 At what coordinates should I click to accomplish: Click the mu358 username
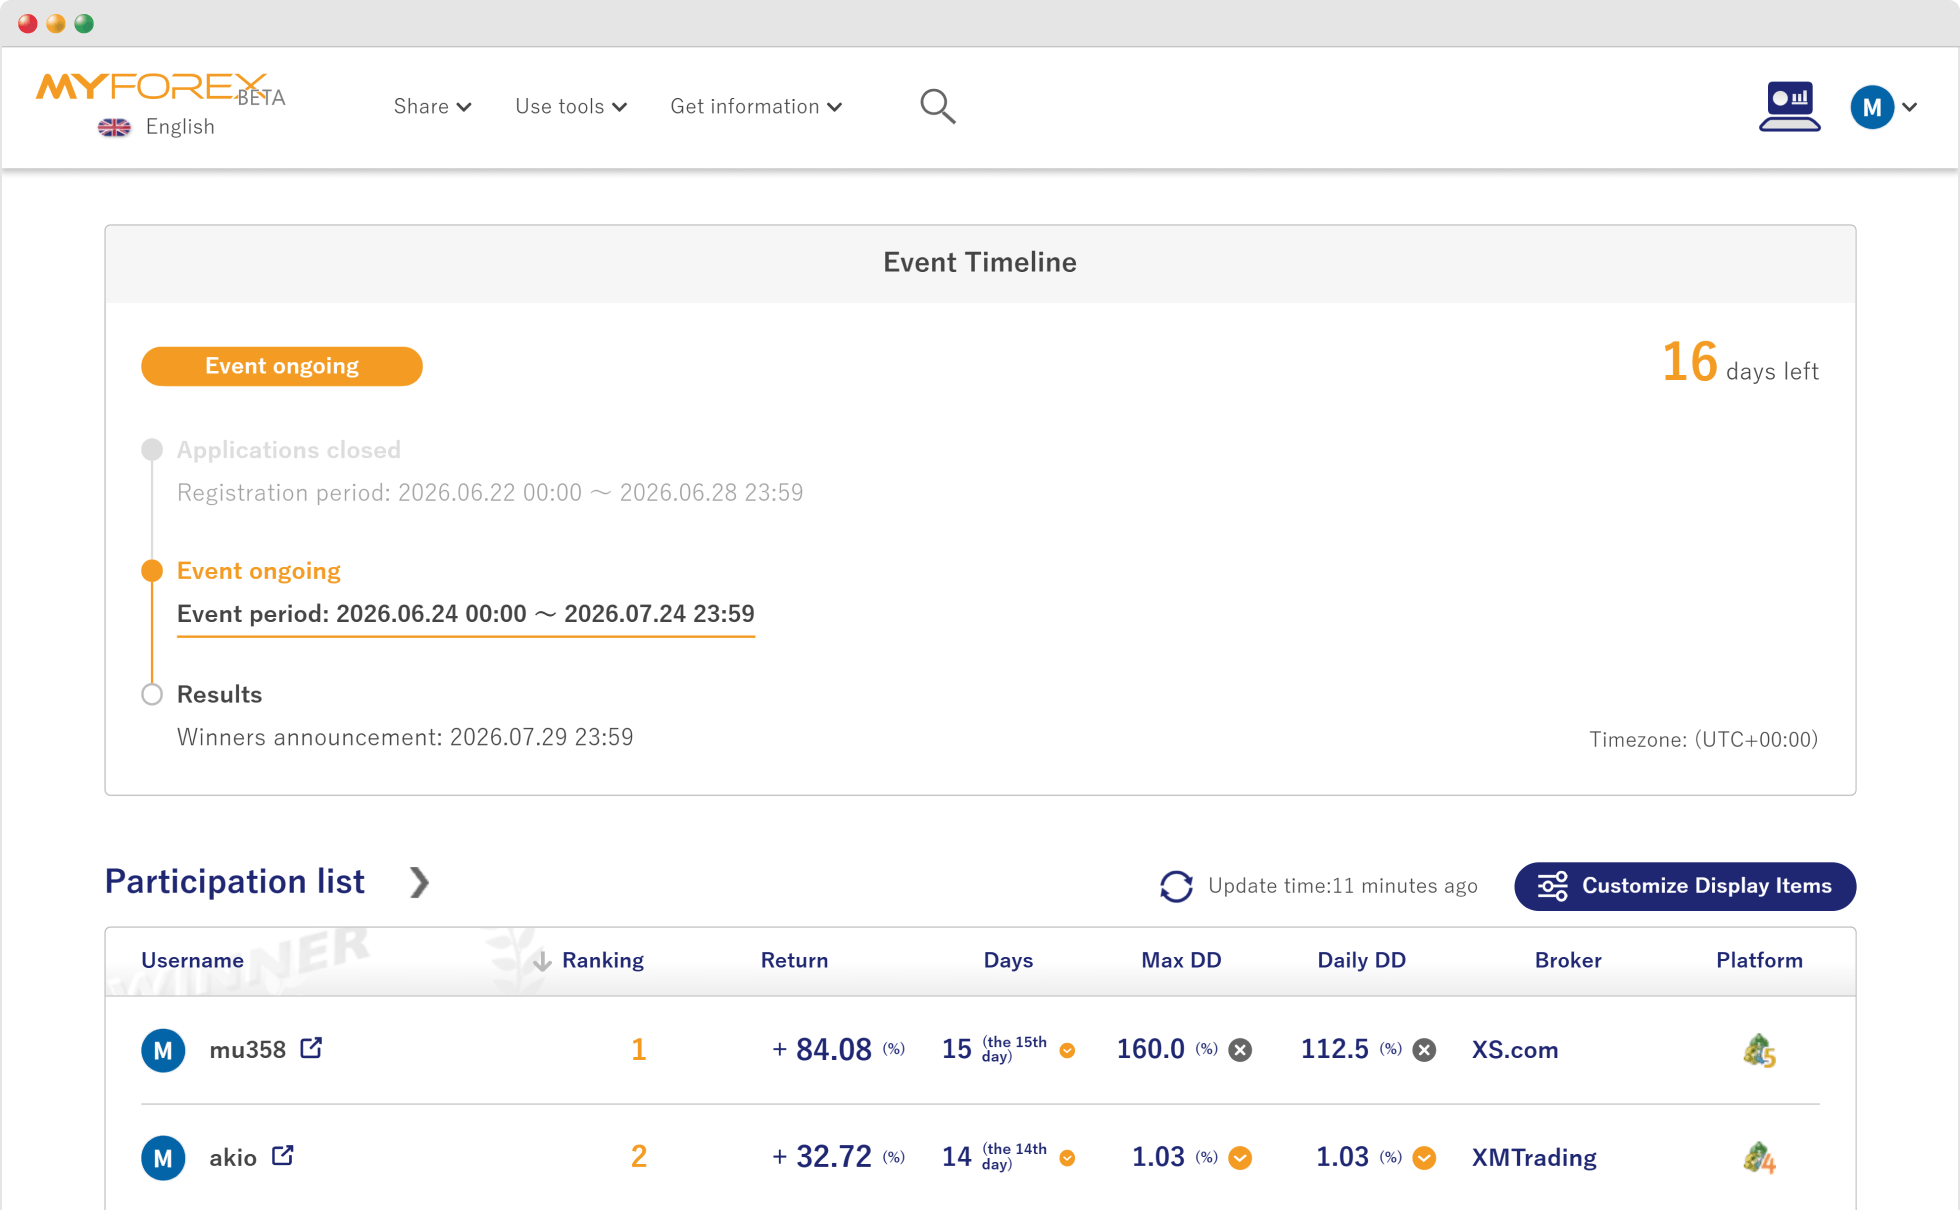[x=247, y=1050]
